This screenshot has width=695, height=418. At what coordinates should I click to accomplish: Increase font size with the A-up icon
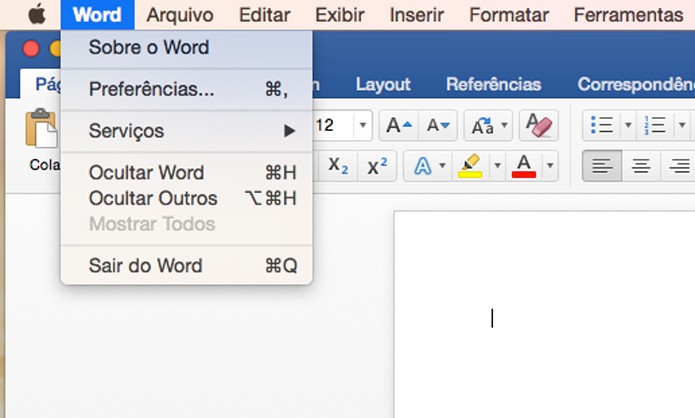[398, 126]
